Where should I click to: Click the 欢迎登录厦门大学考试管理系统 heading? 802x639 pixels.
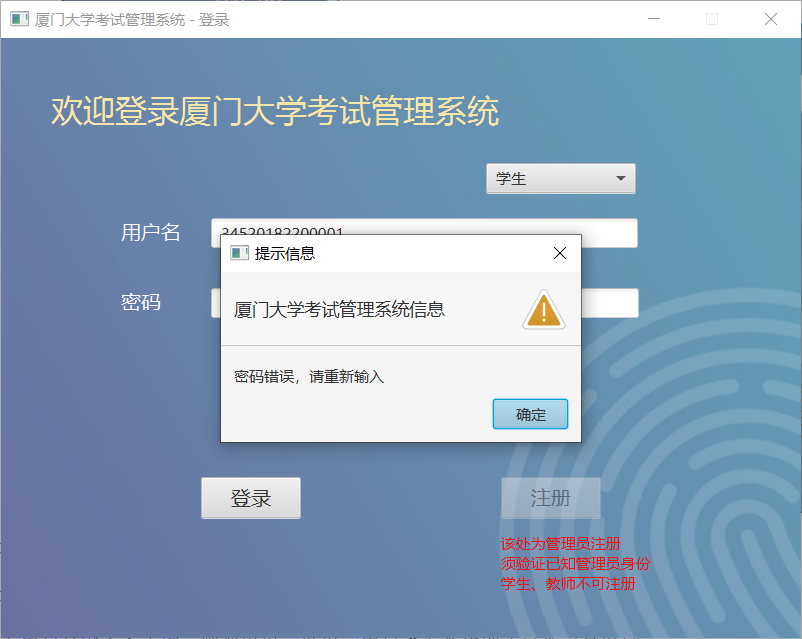pyautogui.click(x=275, y=111)
